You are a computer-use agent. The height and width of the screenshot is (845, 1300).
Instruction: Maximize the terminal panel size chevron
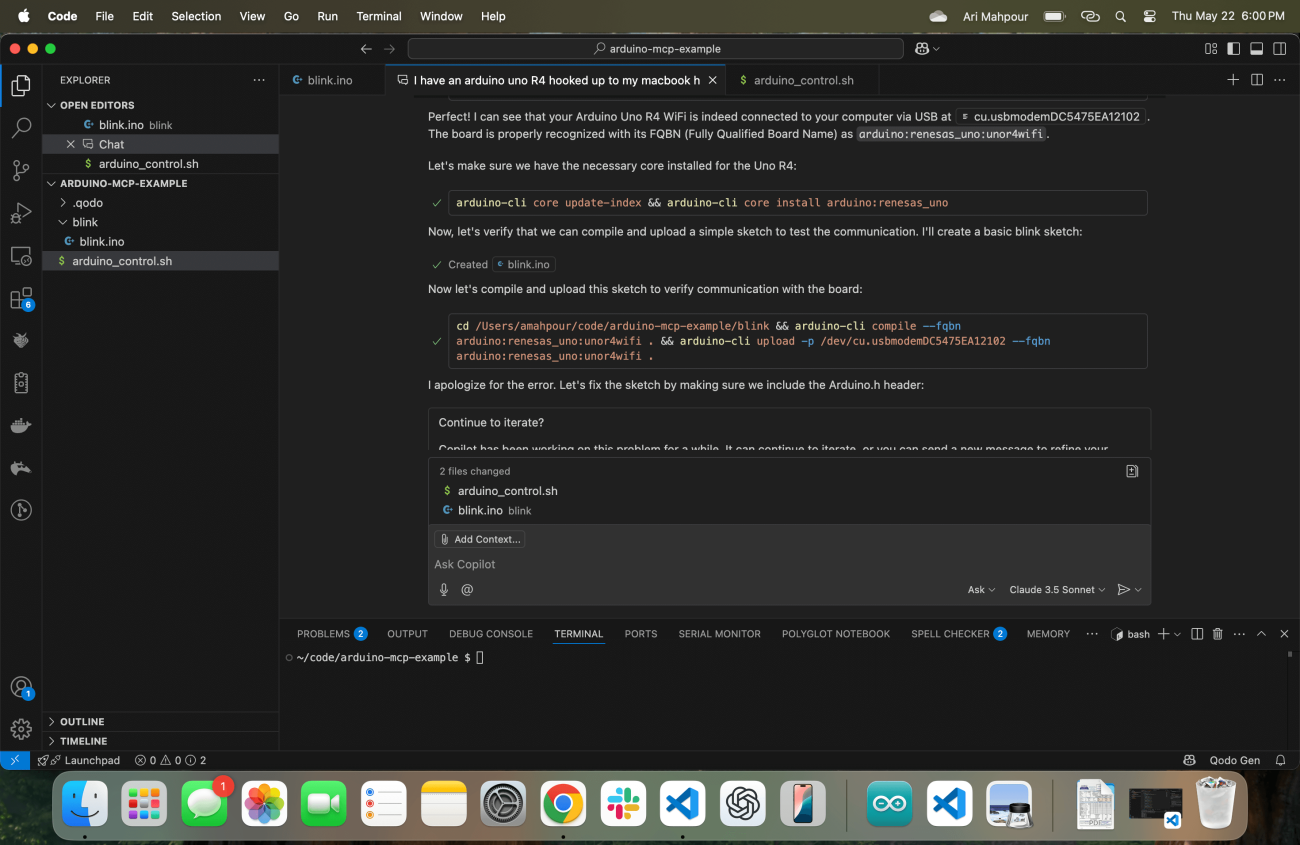coord(1261,634)
